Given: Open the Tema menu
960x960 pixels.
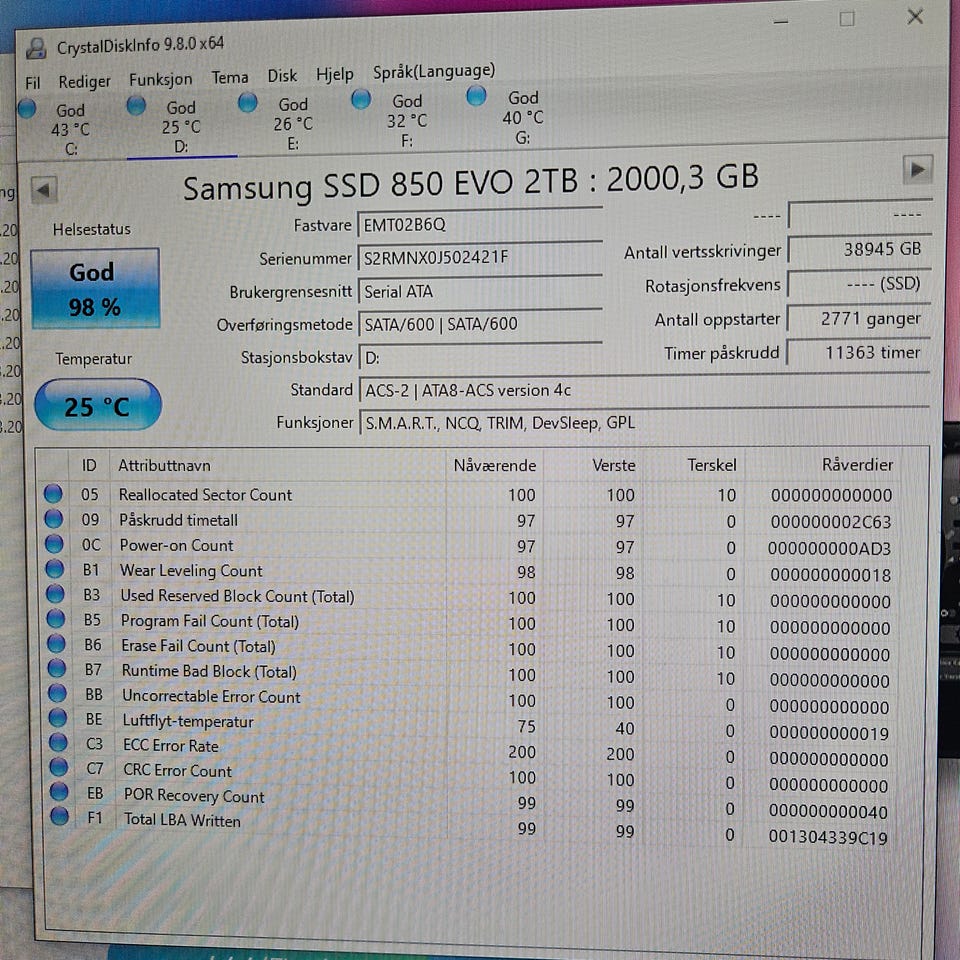Looking at the screenshot, I should (x=230, y=78).
